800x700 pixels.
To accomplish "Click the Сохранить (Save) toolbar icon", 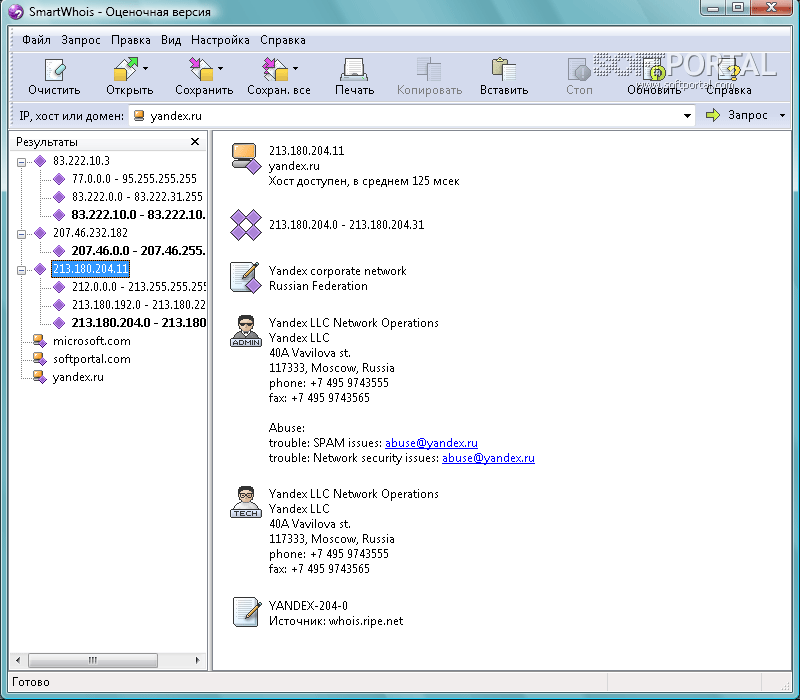I will pyautogui.click(x=201, y=69).
